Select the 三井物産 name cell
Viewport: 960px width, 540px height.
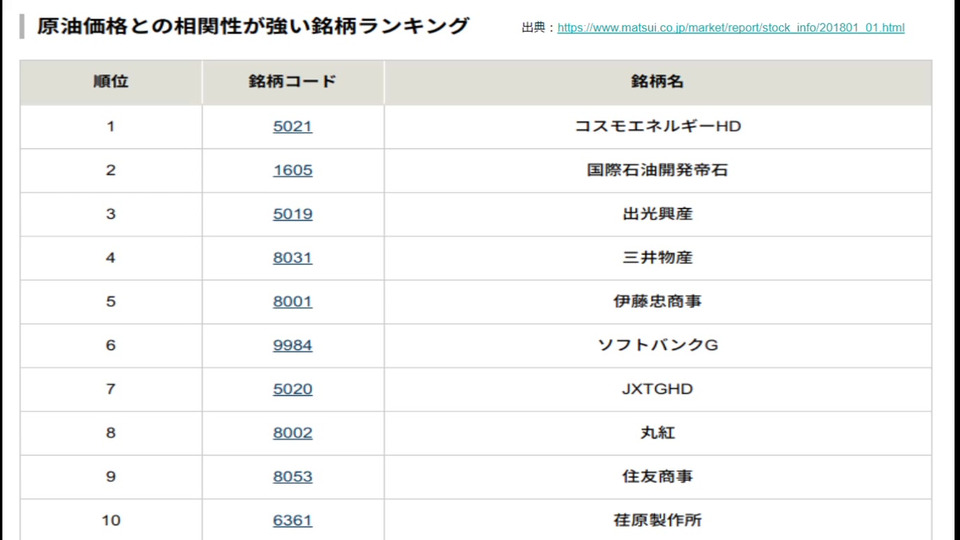(658, 258)
